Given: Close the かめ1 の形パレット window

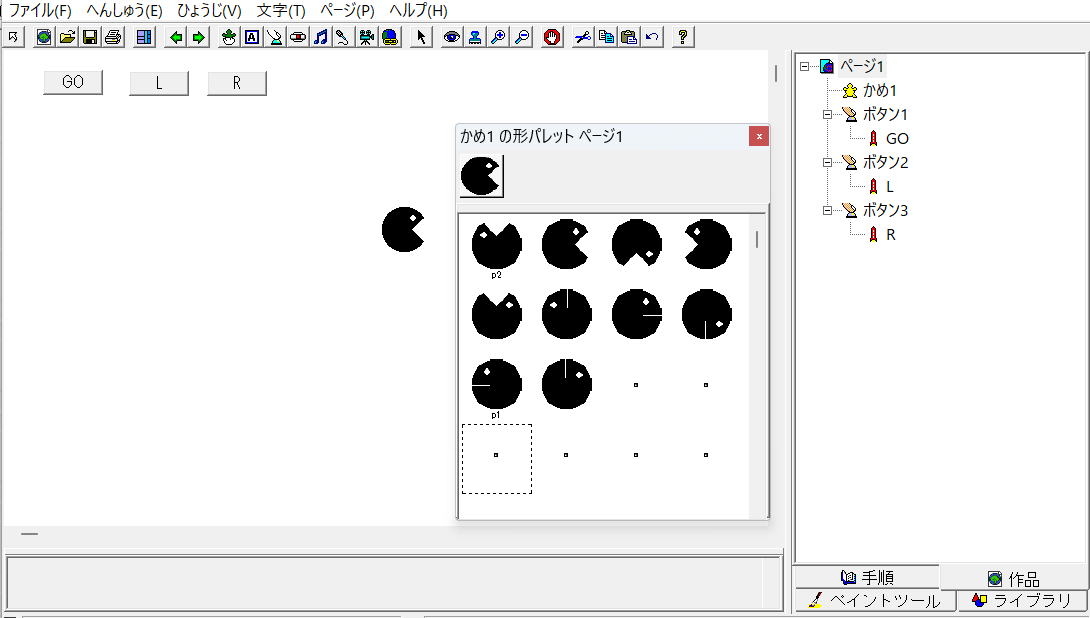Looking at the screenshot, I should 758,136.
